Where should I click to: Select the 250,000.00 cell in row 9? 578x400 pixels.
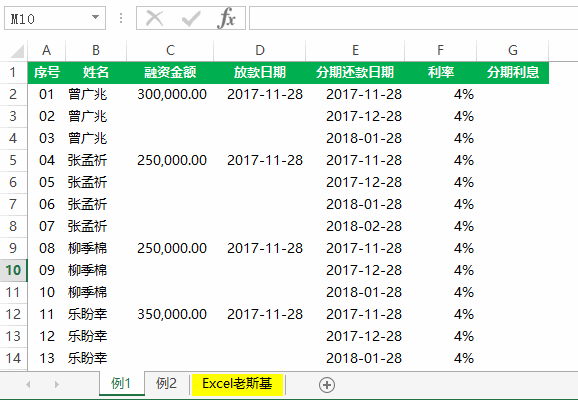tap(170, 248)
